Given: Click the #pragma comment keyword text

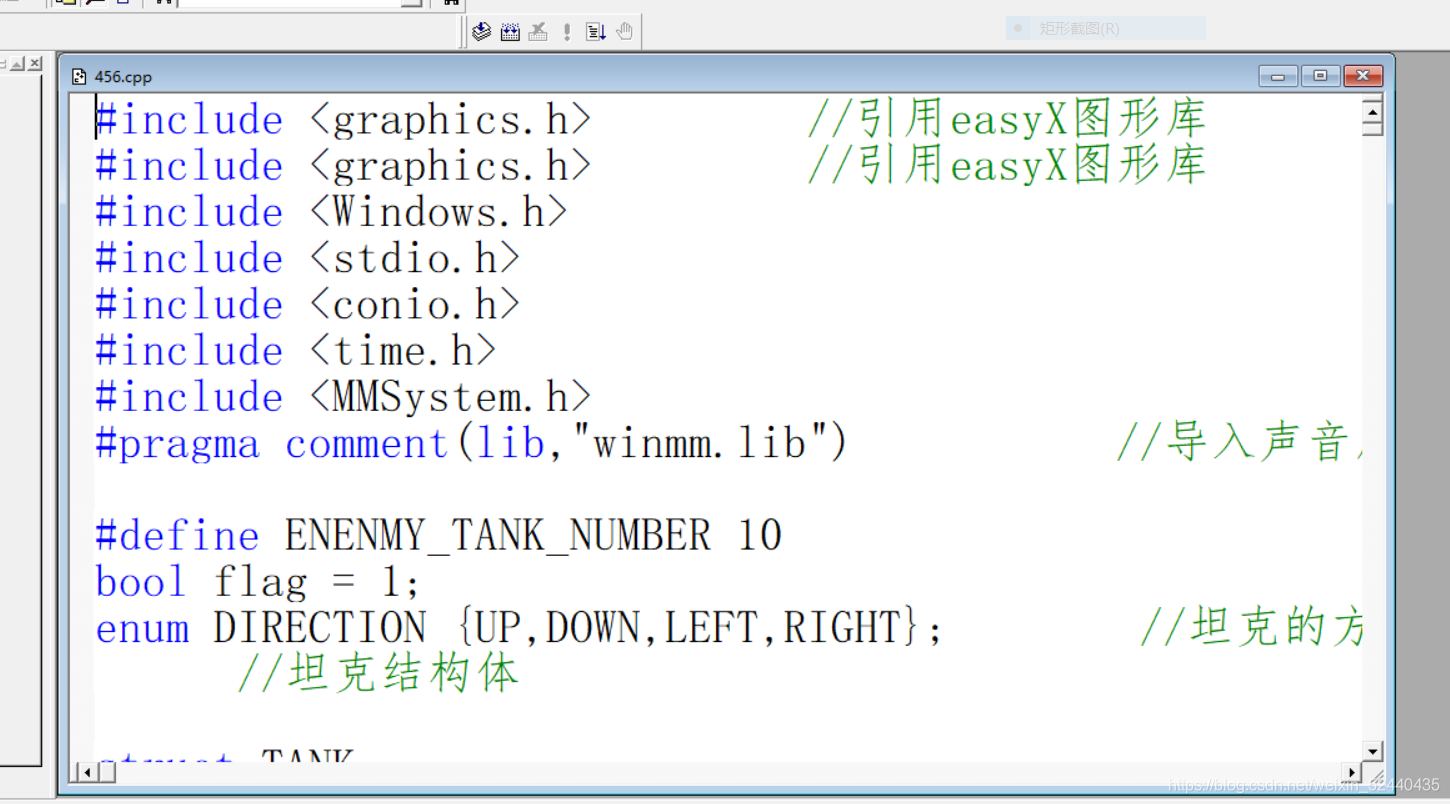Looking at the screenshot, I should pos(272,443).
